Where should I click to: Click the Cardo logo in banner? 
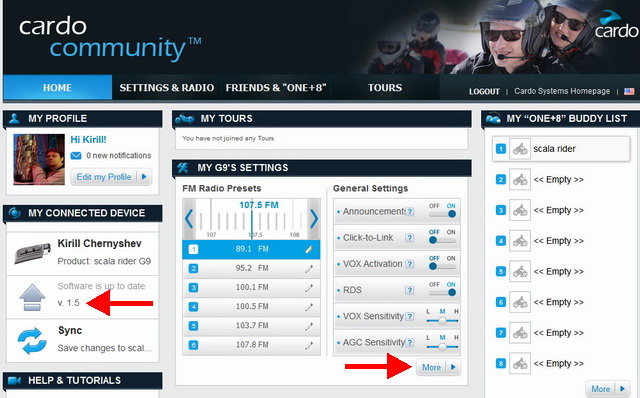[x=616, y=24]
